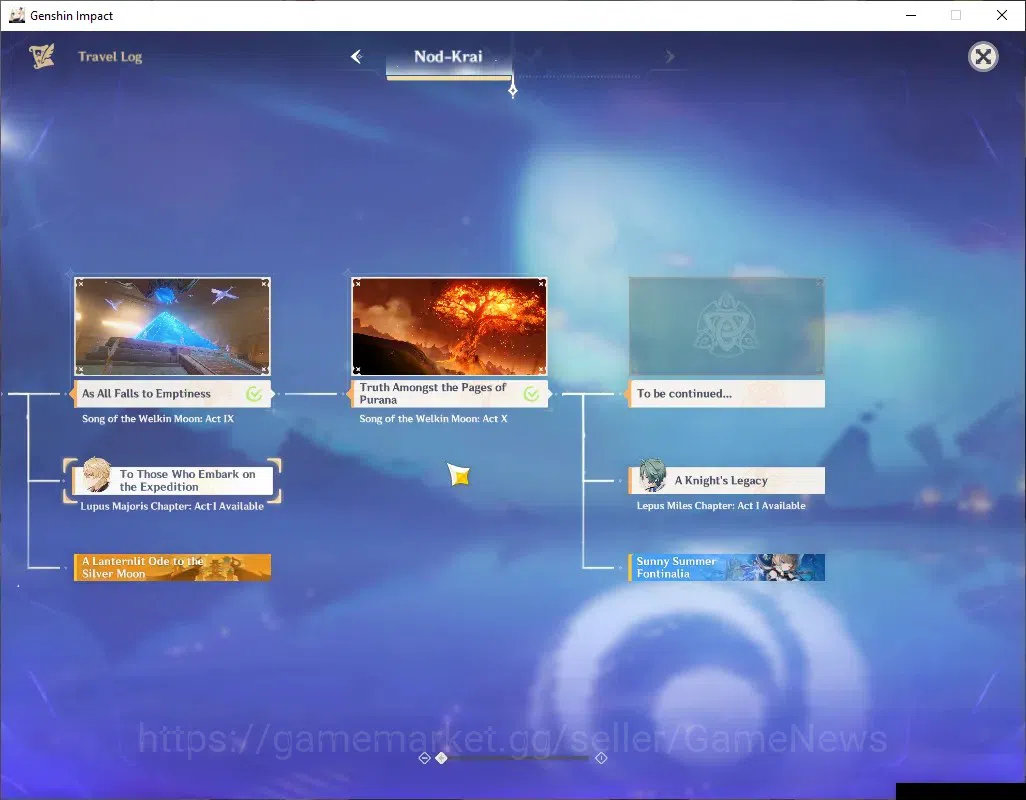1026x800 pixels.
Task: Open A Lanternlit Ode to the Silver Moon banner
Action: coord(172,567)
